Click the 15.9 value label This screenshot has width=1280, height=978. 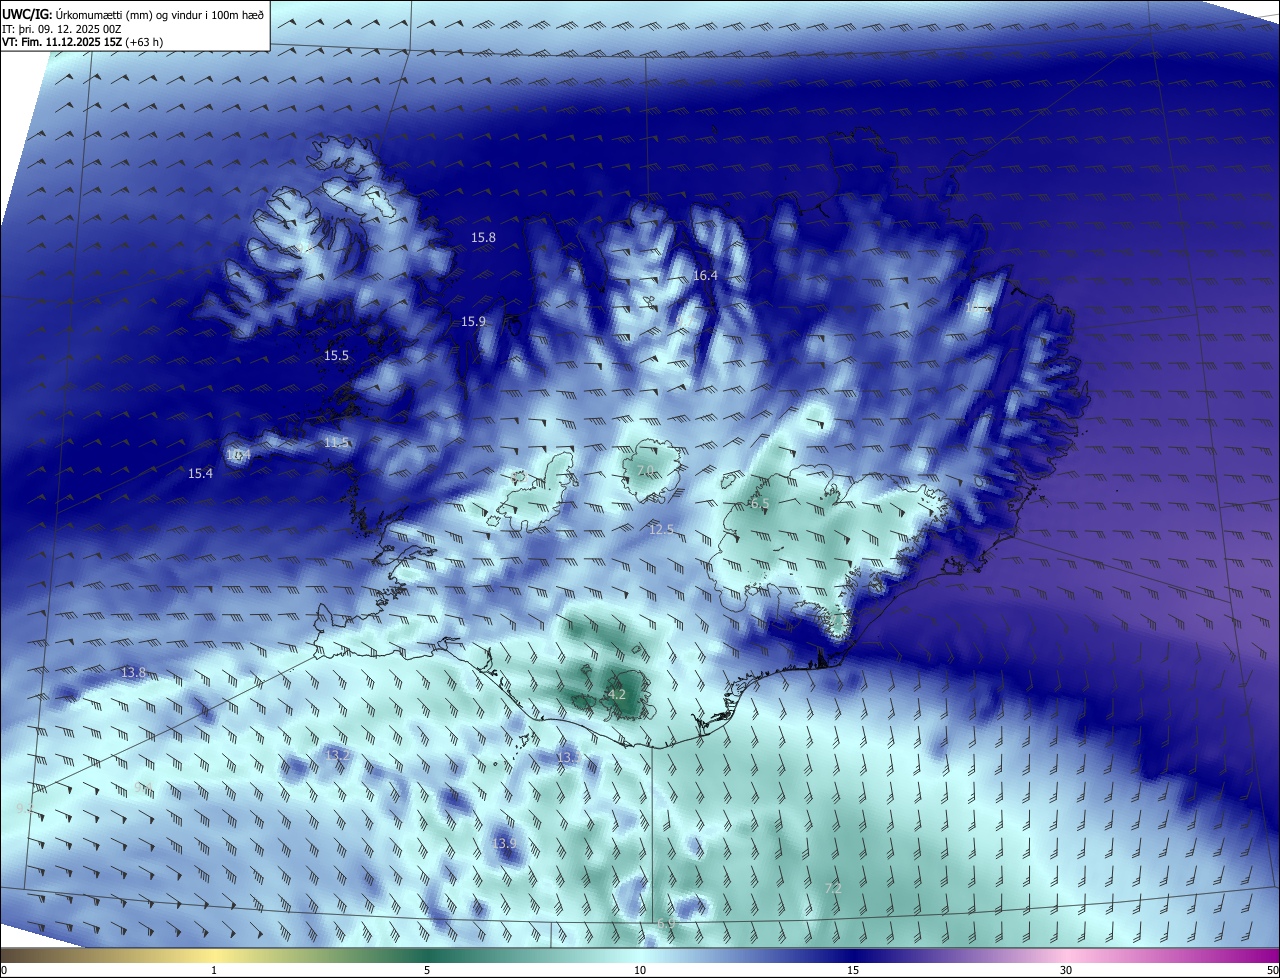point(473,322)
